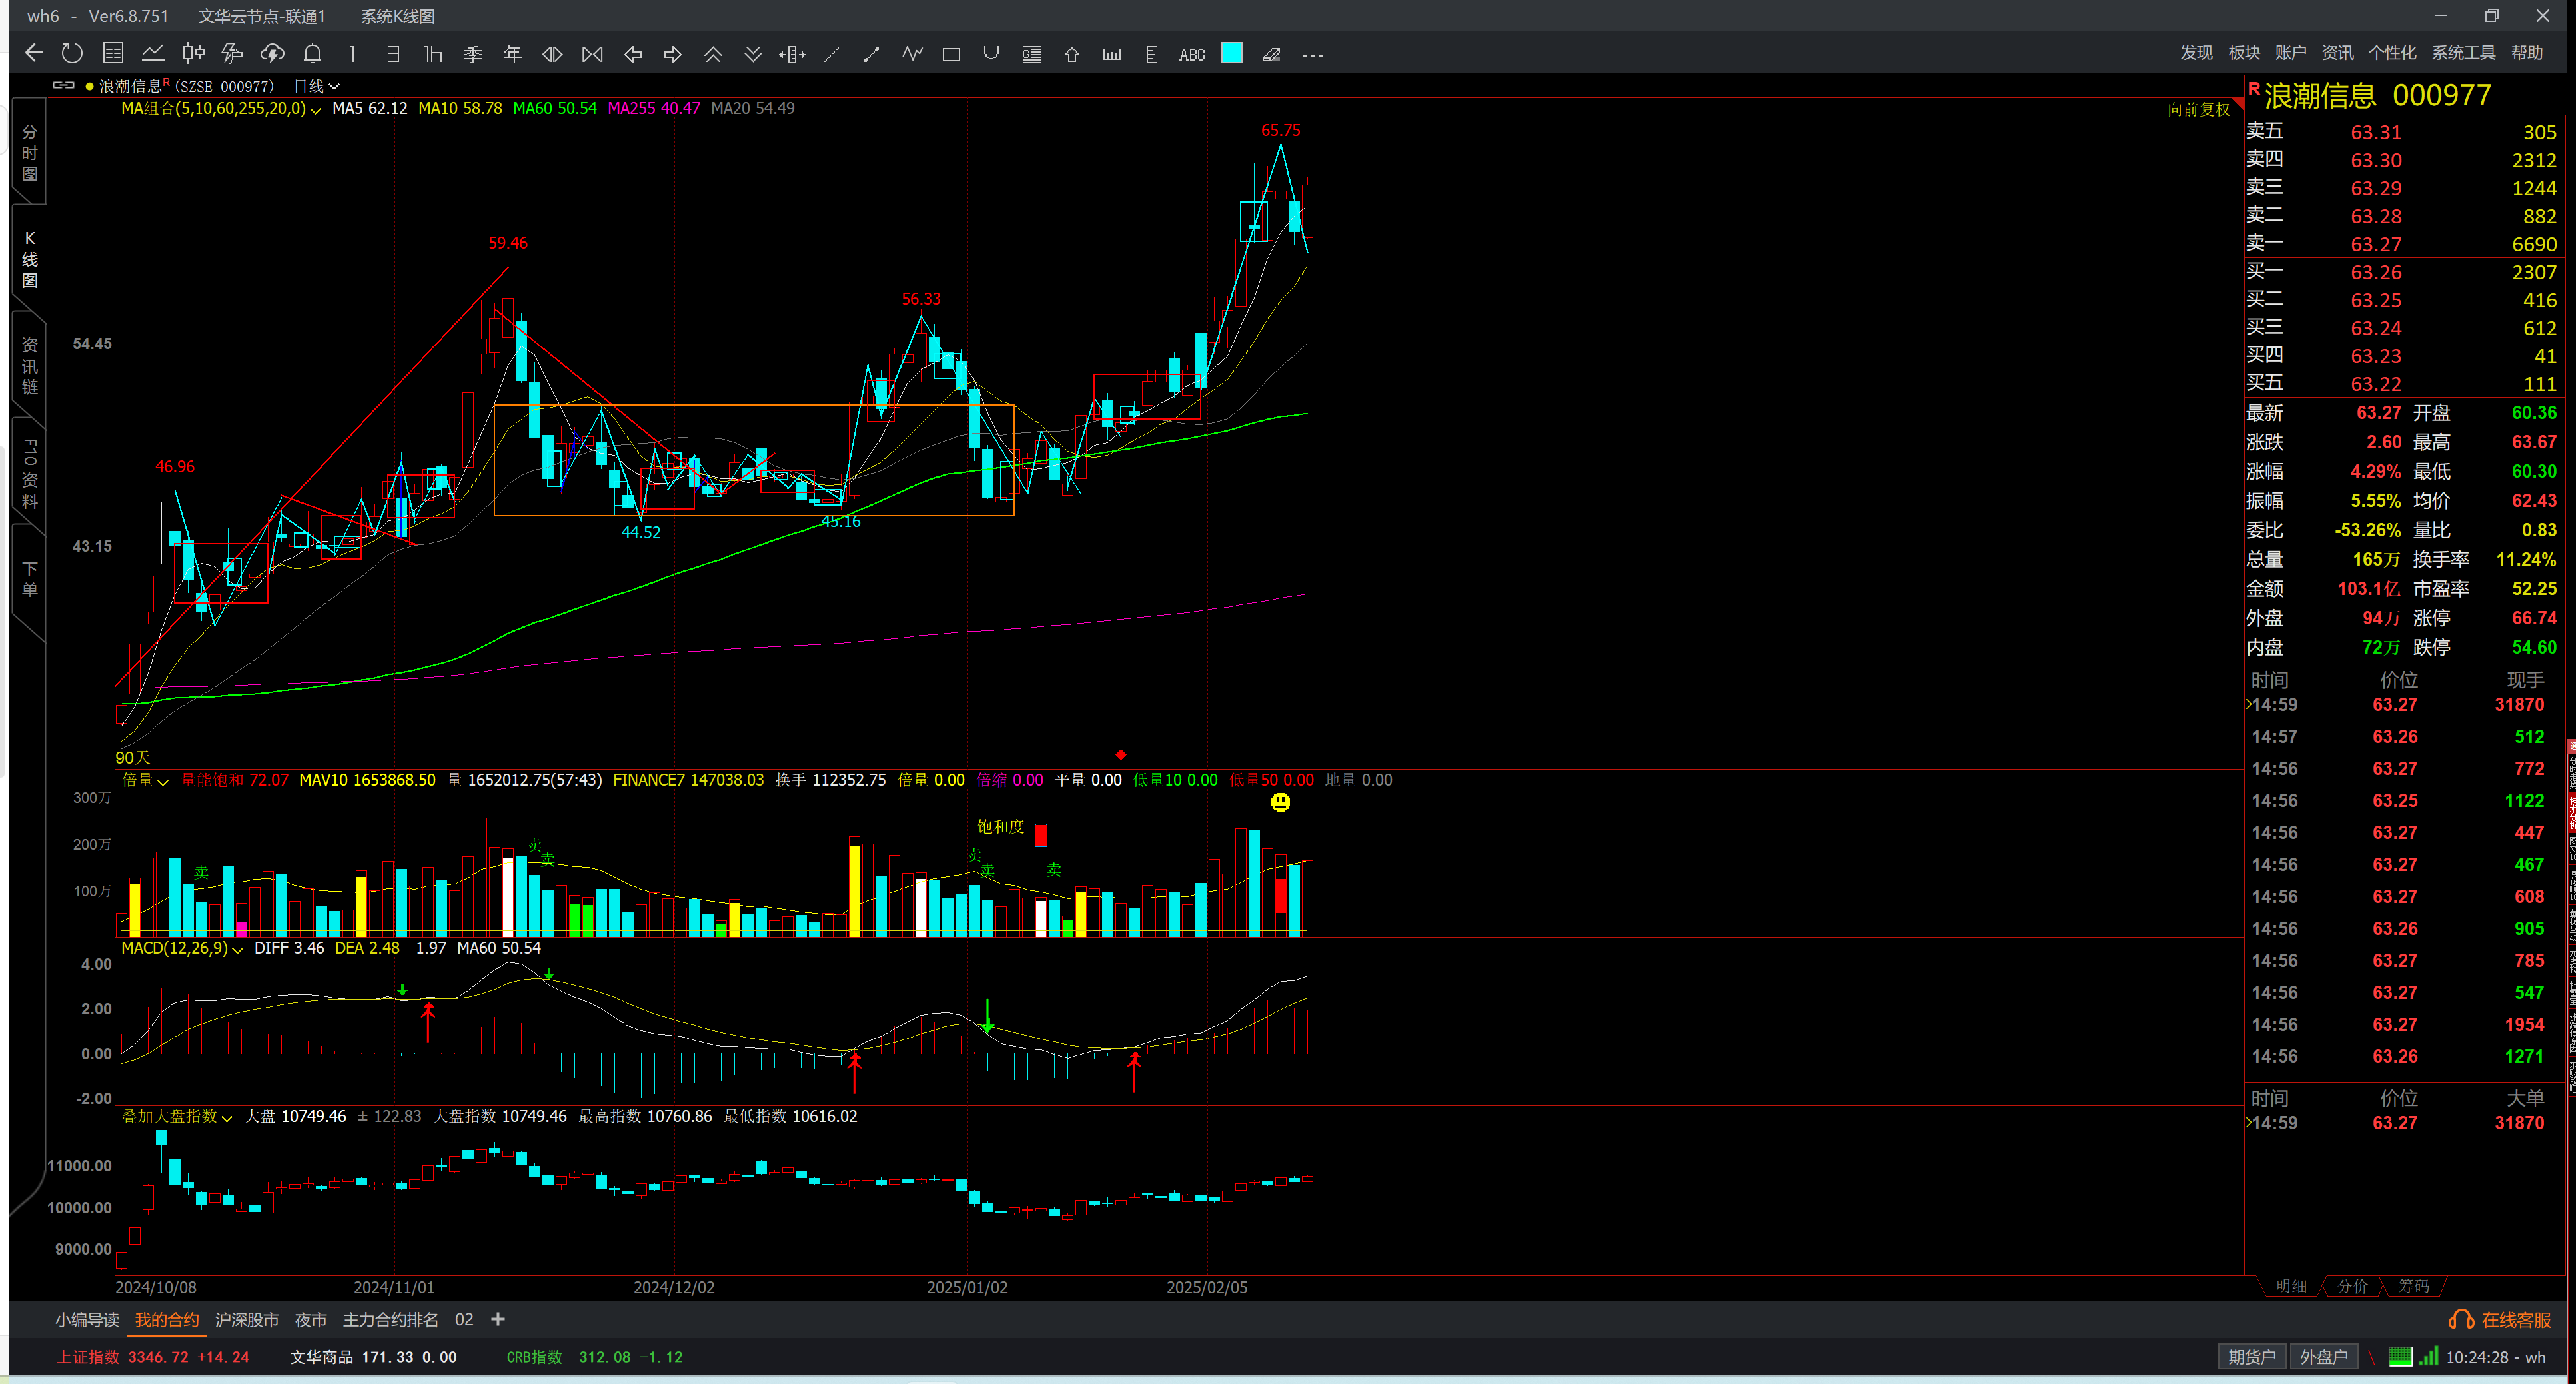Click the link chain icon beside stock name
2576x1384 pixels.
64,85
